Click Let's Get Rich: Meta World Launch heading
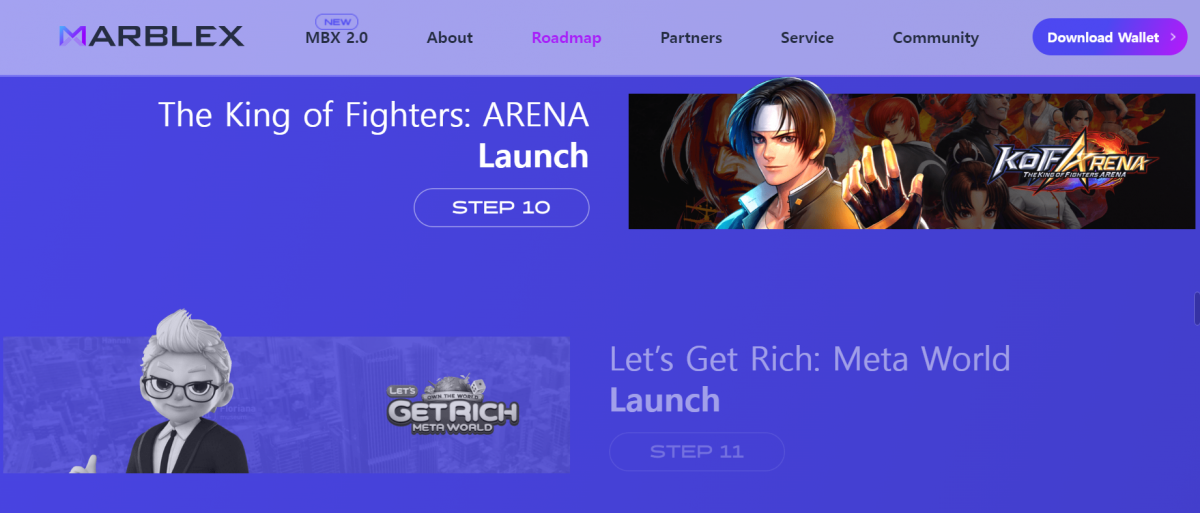The height and width of the screenshot is (513, 1200). [810, 379]
